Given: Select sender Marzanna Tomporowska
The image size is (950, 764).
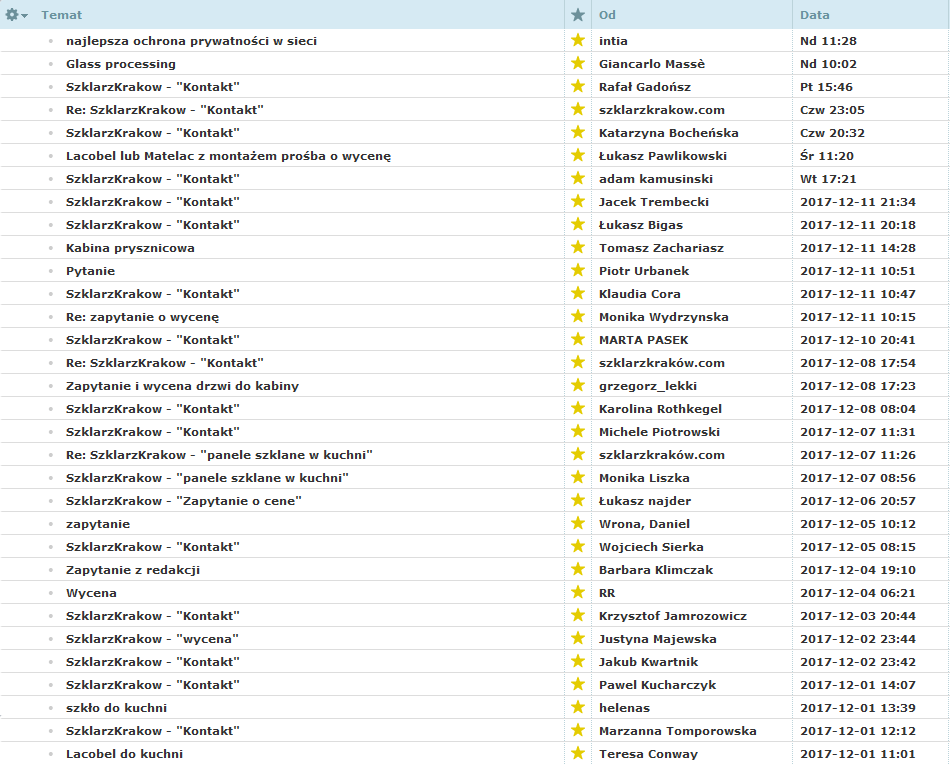Looking at the screenshot, I should (x=677, y=731).
